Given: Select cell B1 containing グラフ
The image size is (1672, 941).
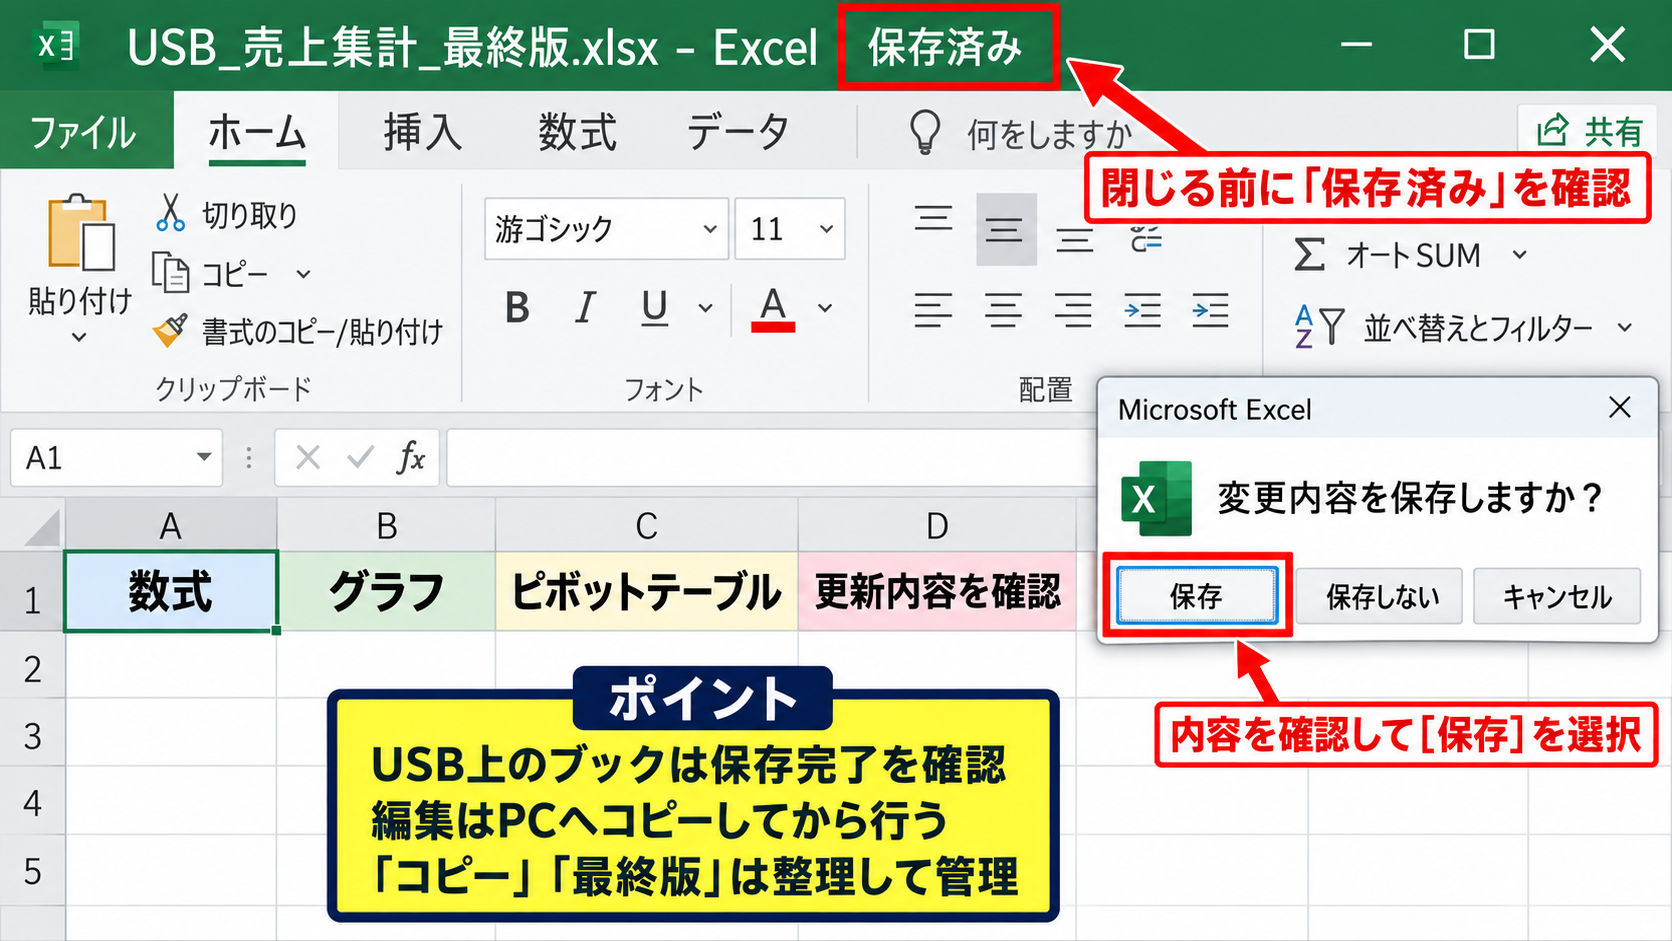Looking at the screenshot, I should [x=387, y=592].
